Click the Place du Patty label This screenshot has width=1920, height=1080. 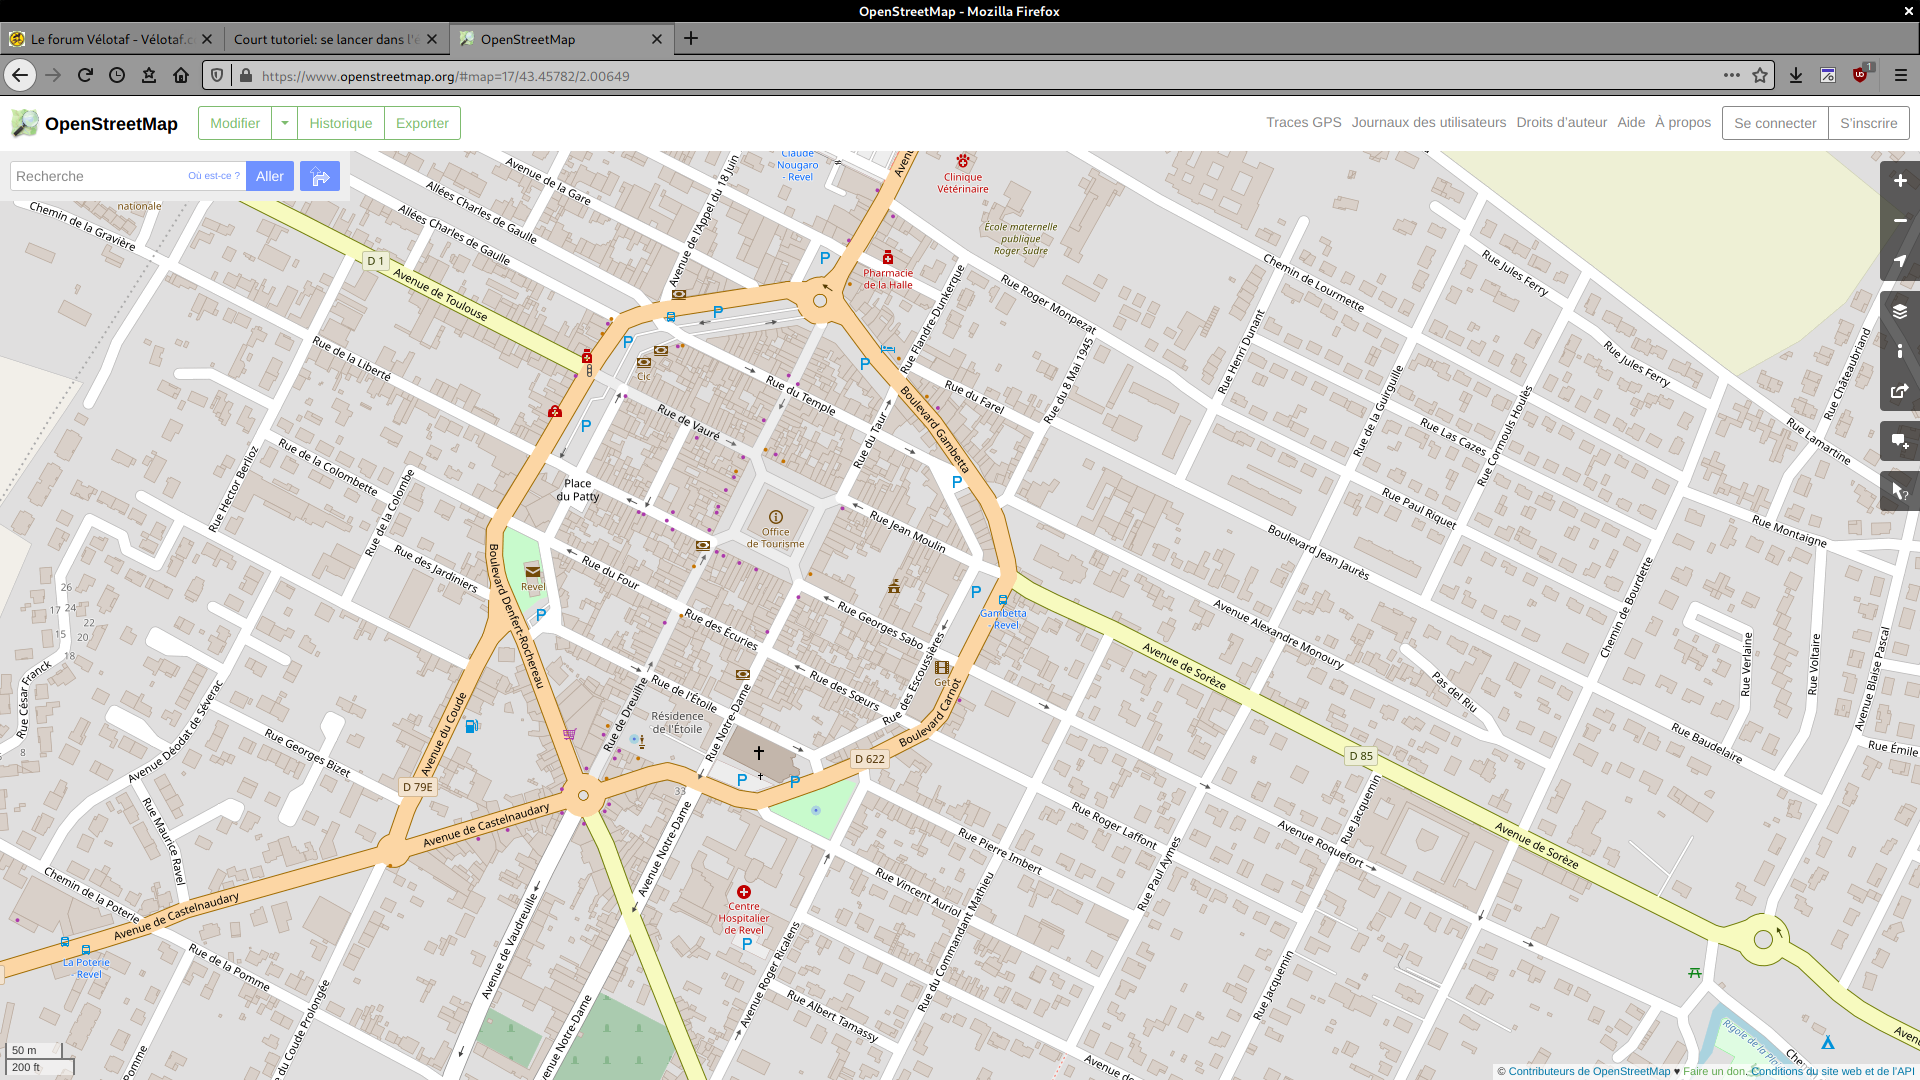(x=578, y=490)
